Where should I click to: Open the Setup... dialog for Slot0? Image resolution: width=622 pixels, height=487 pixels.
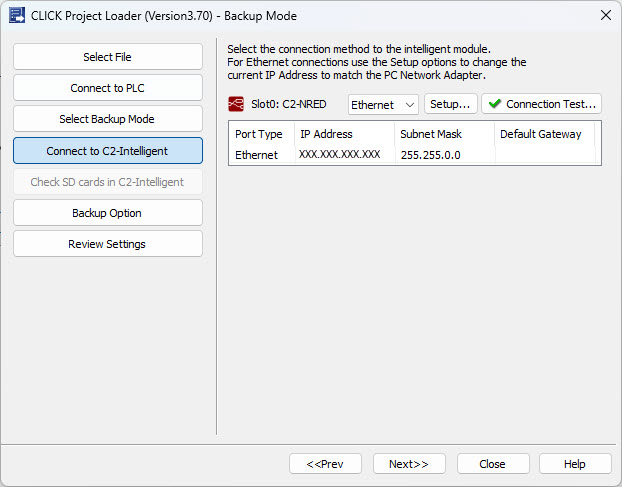coord(451,104)
